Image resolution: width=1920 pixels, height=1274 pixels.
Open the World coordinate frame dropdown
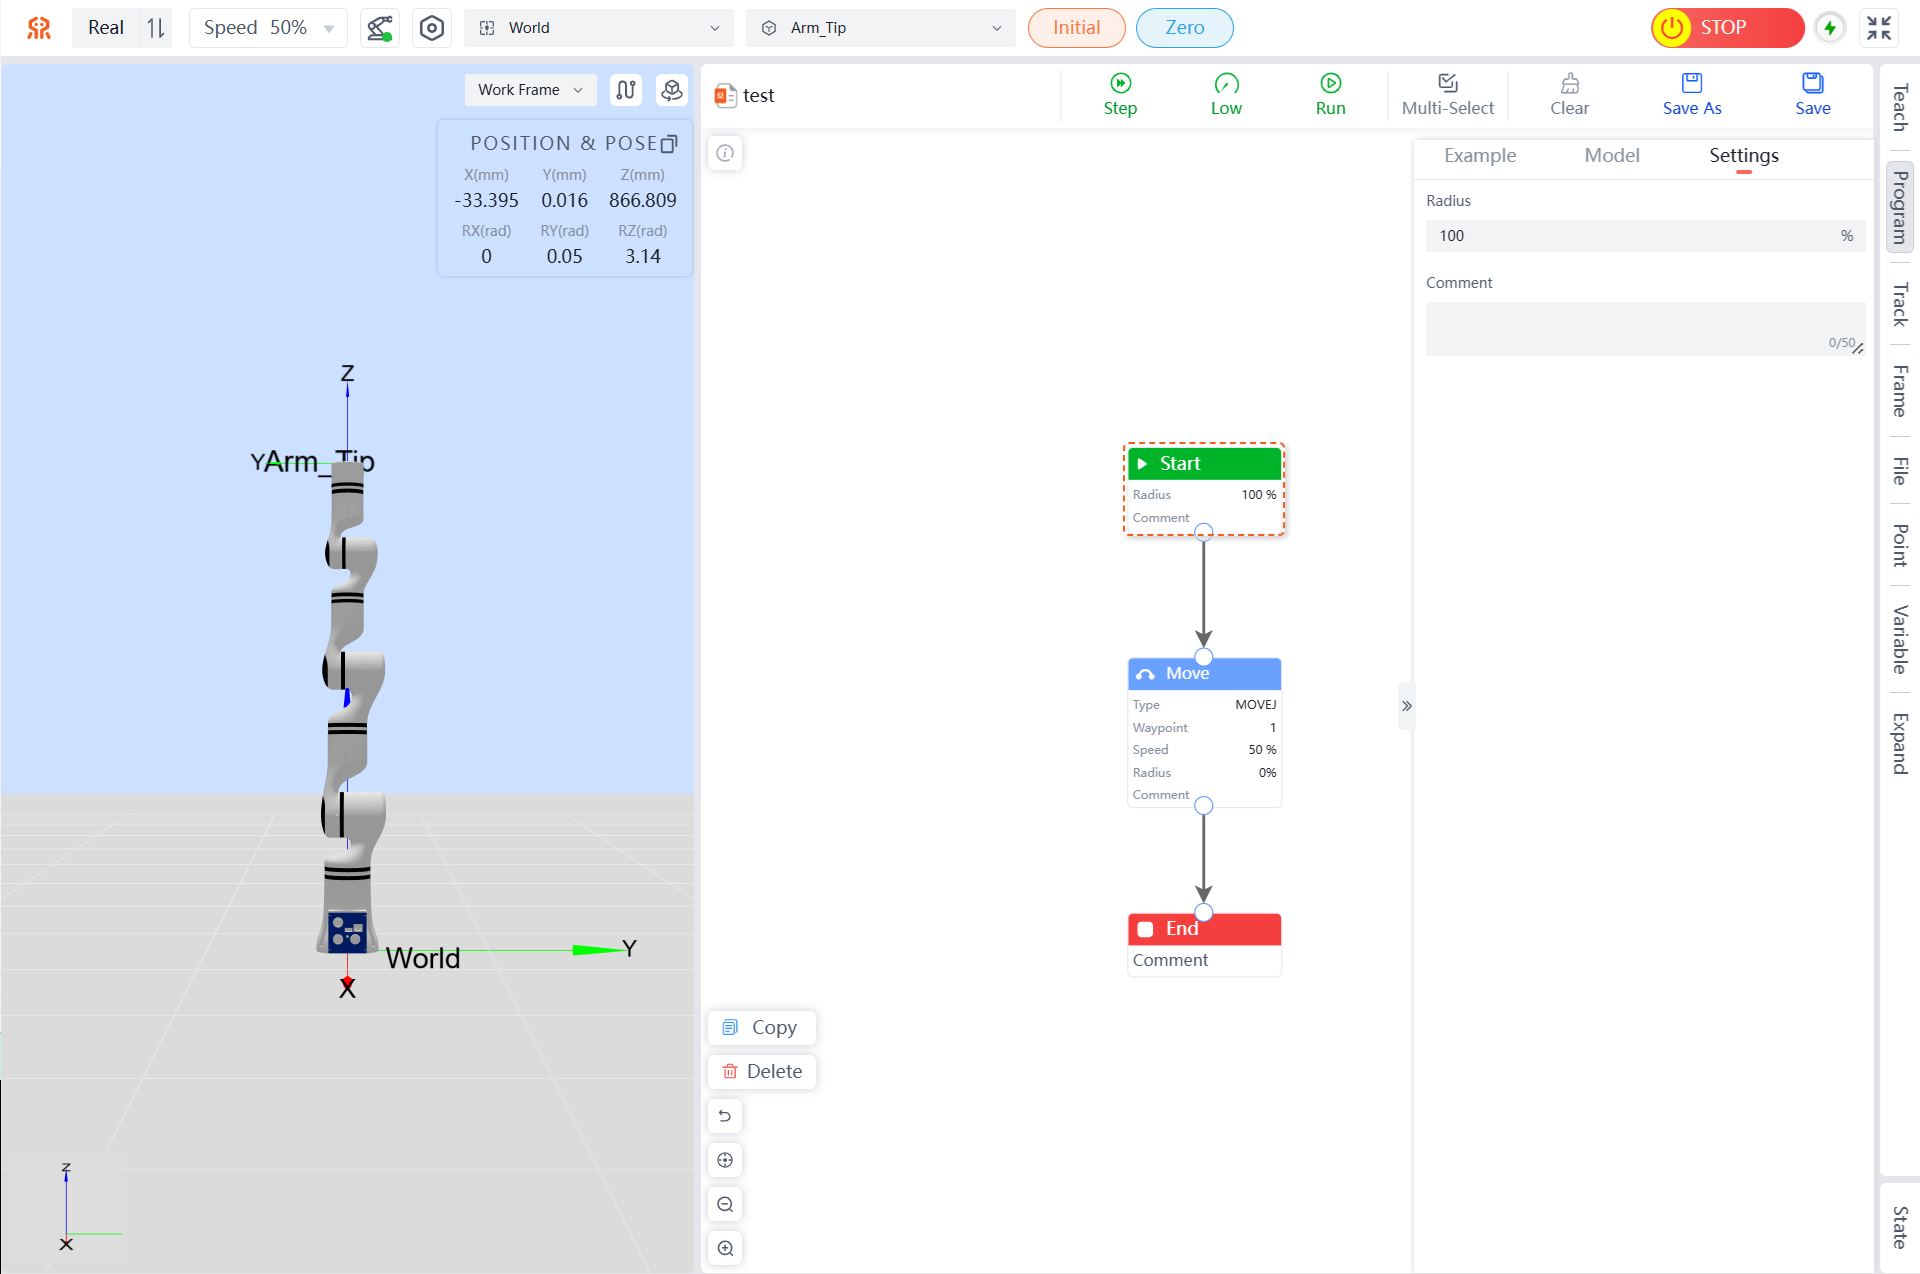[x=598, y=28]
